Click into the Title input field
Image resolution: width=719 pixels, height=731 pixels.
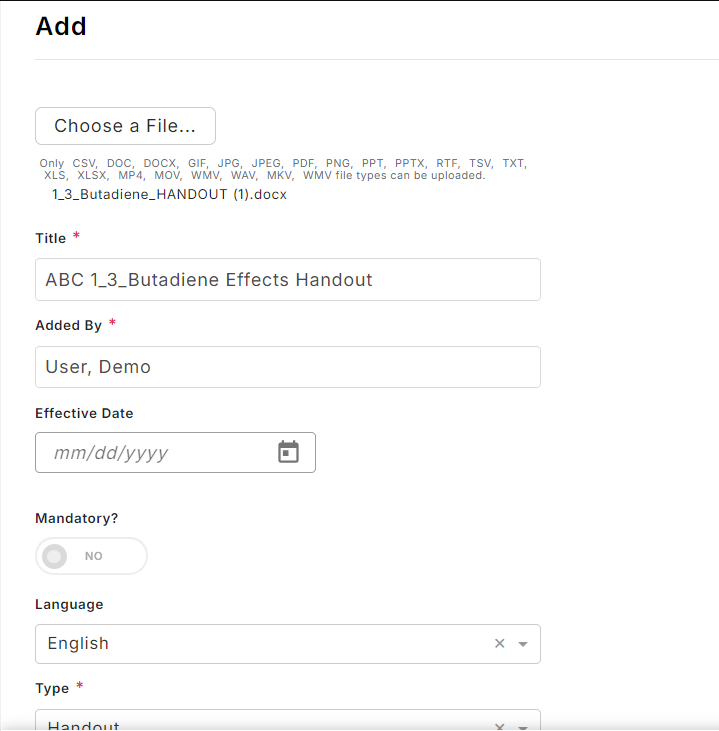(288, 279)
